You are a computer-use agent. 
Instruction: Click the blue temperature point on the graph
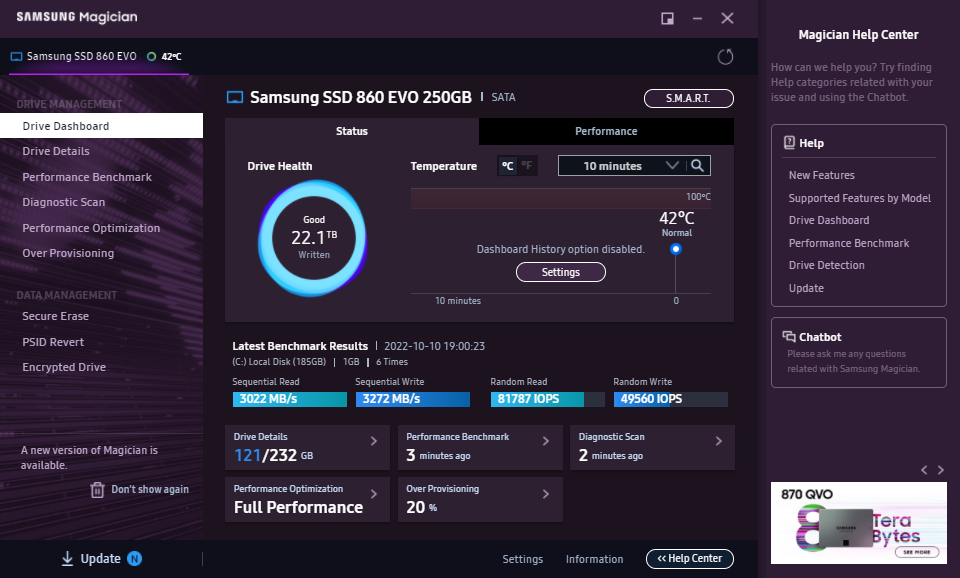[x=676, y=249]
